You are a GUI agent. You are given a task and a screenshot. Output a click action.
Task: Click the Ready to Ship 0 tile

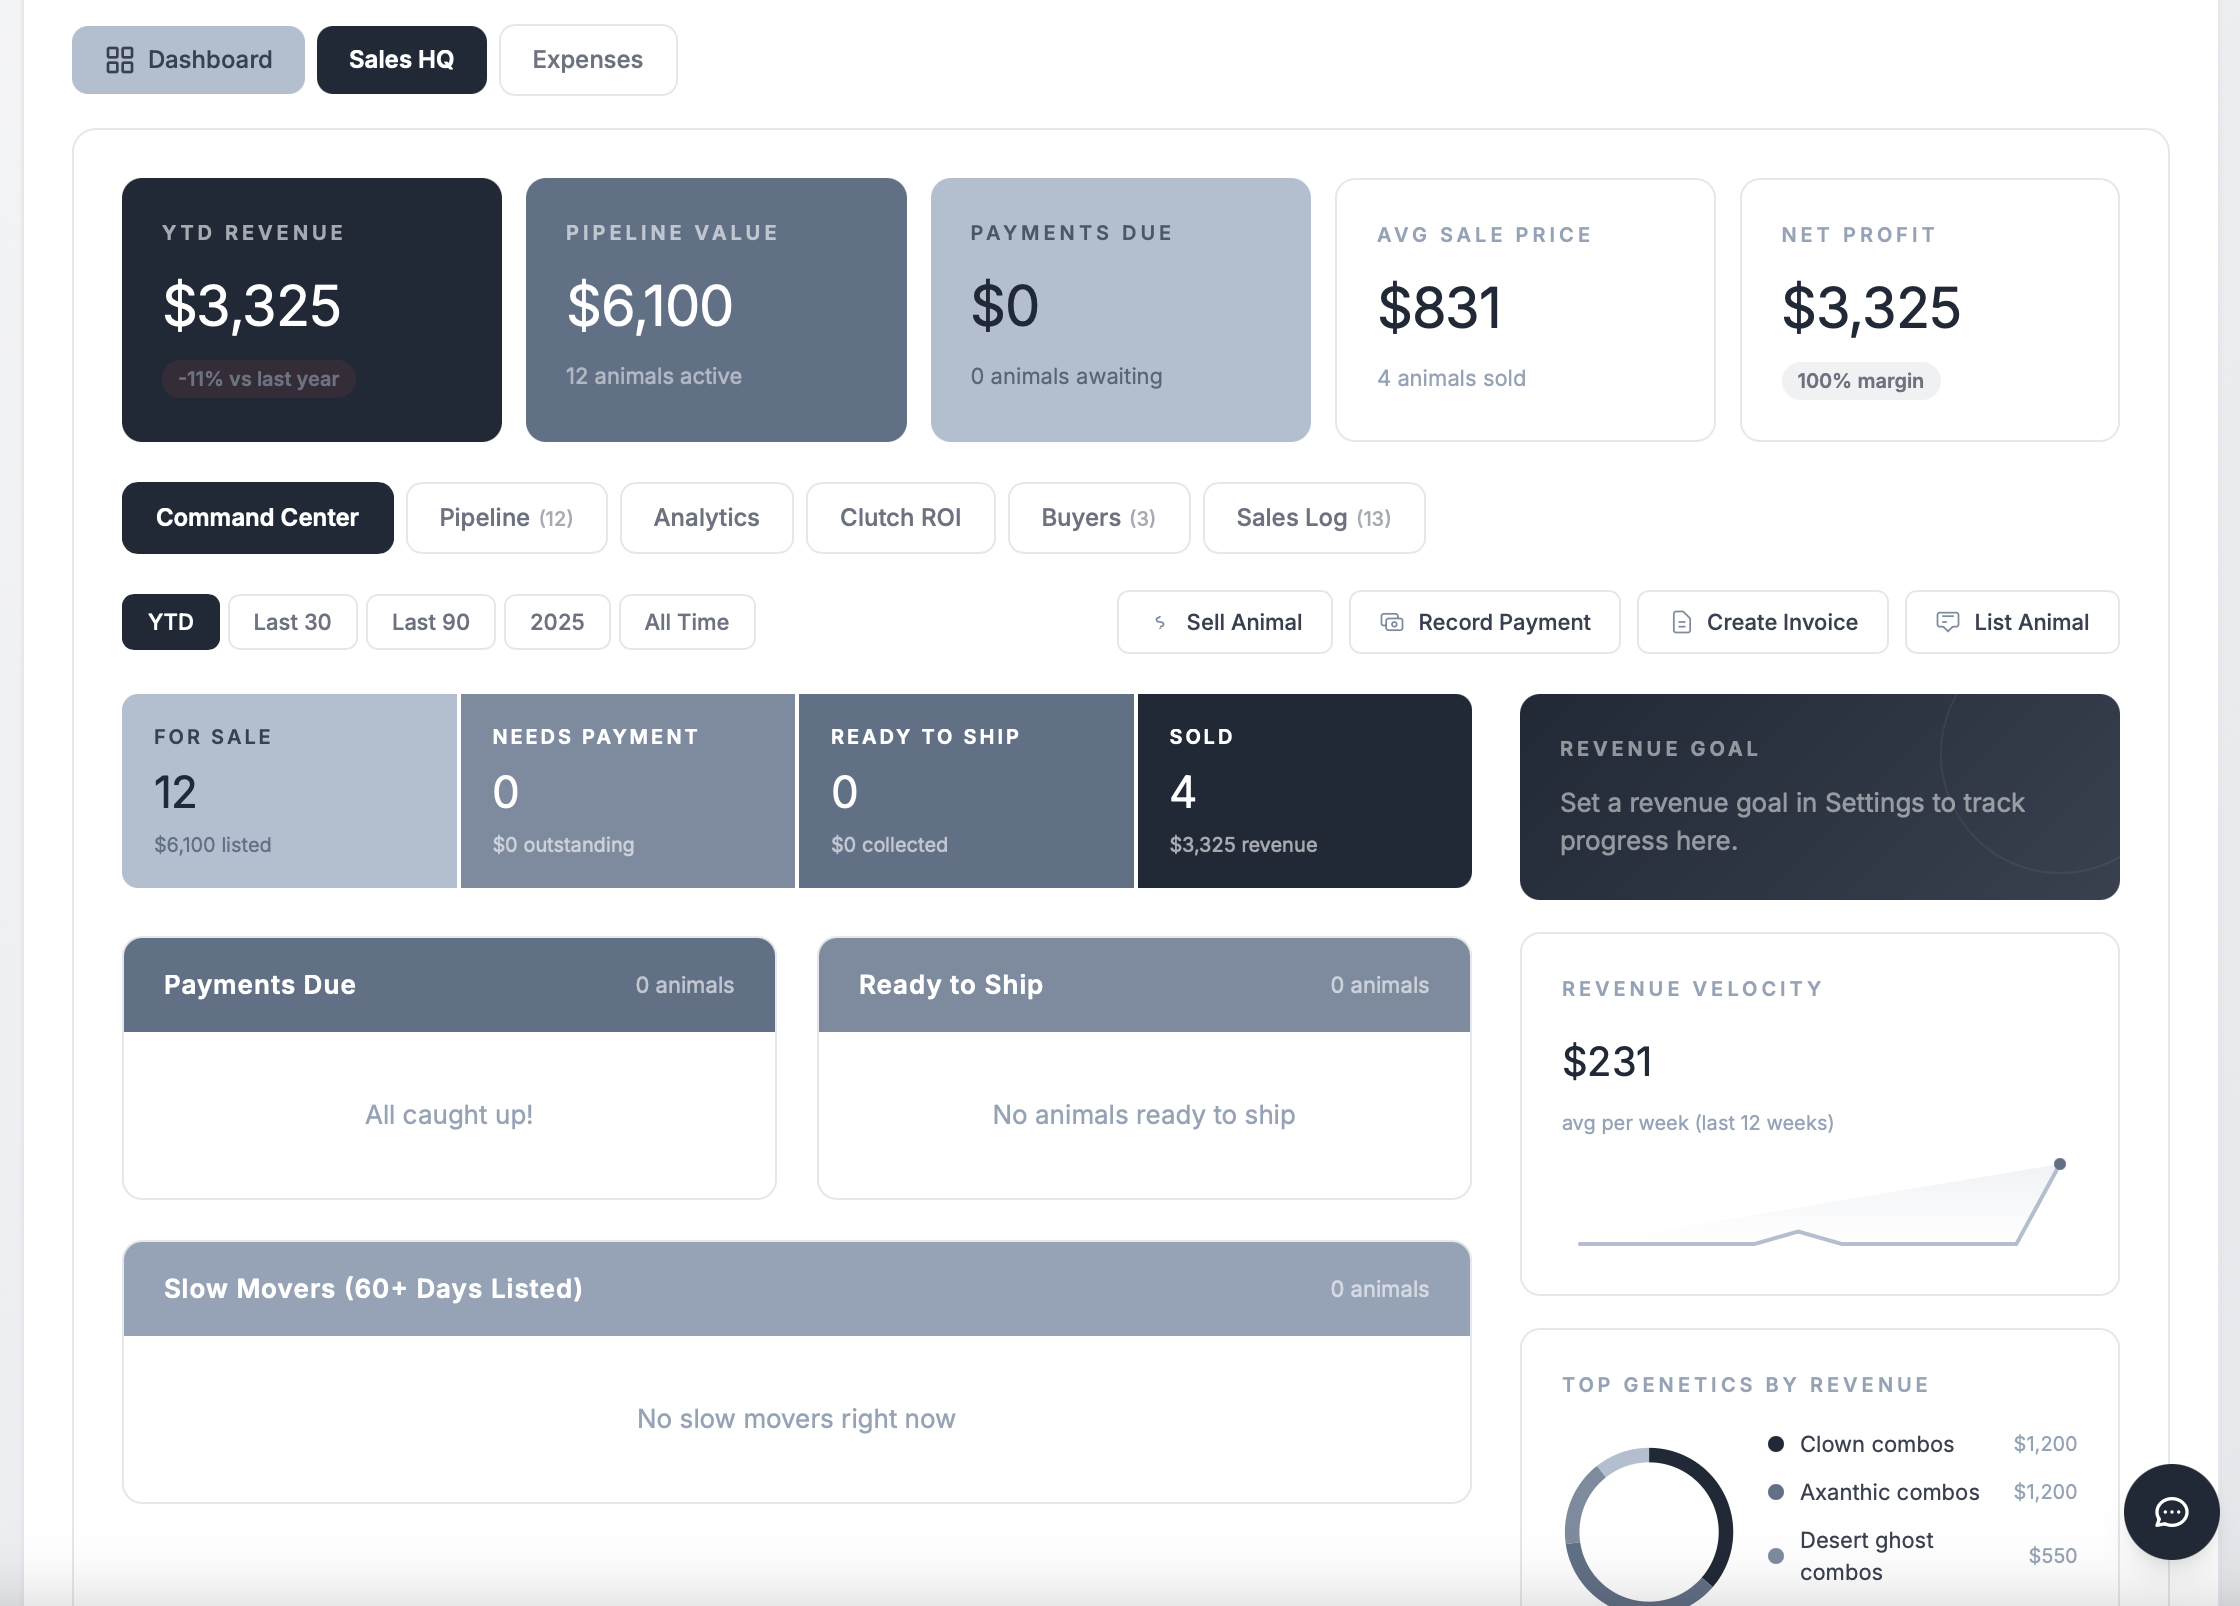966,791
